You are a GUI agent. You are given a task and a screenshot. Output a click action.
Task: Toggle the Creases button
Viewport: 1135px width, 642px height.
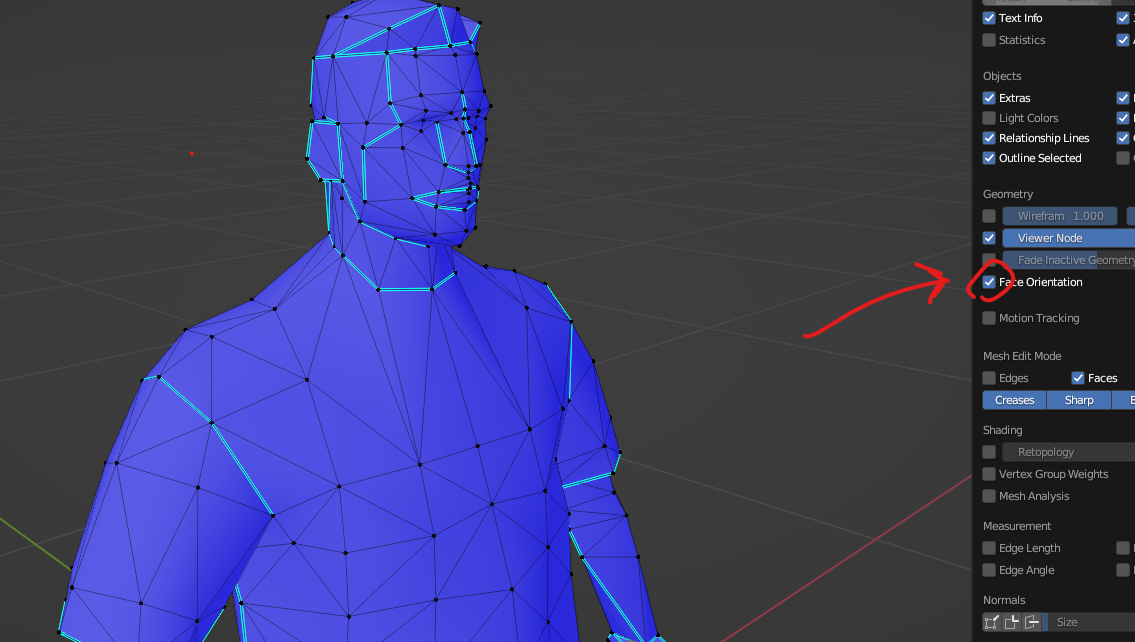[x=1014, y=400]
